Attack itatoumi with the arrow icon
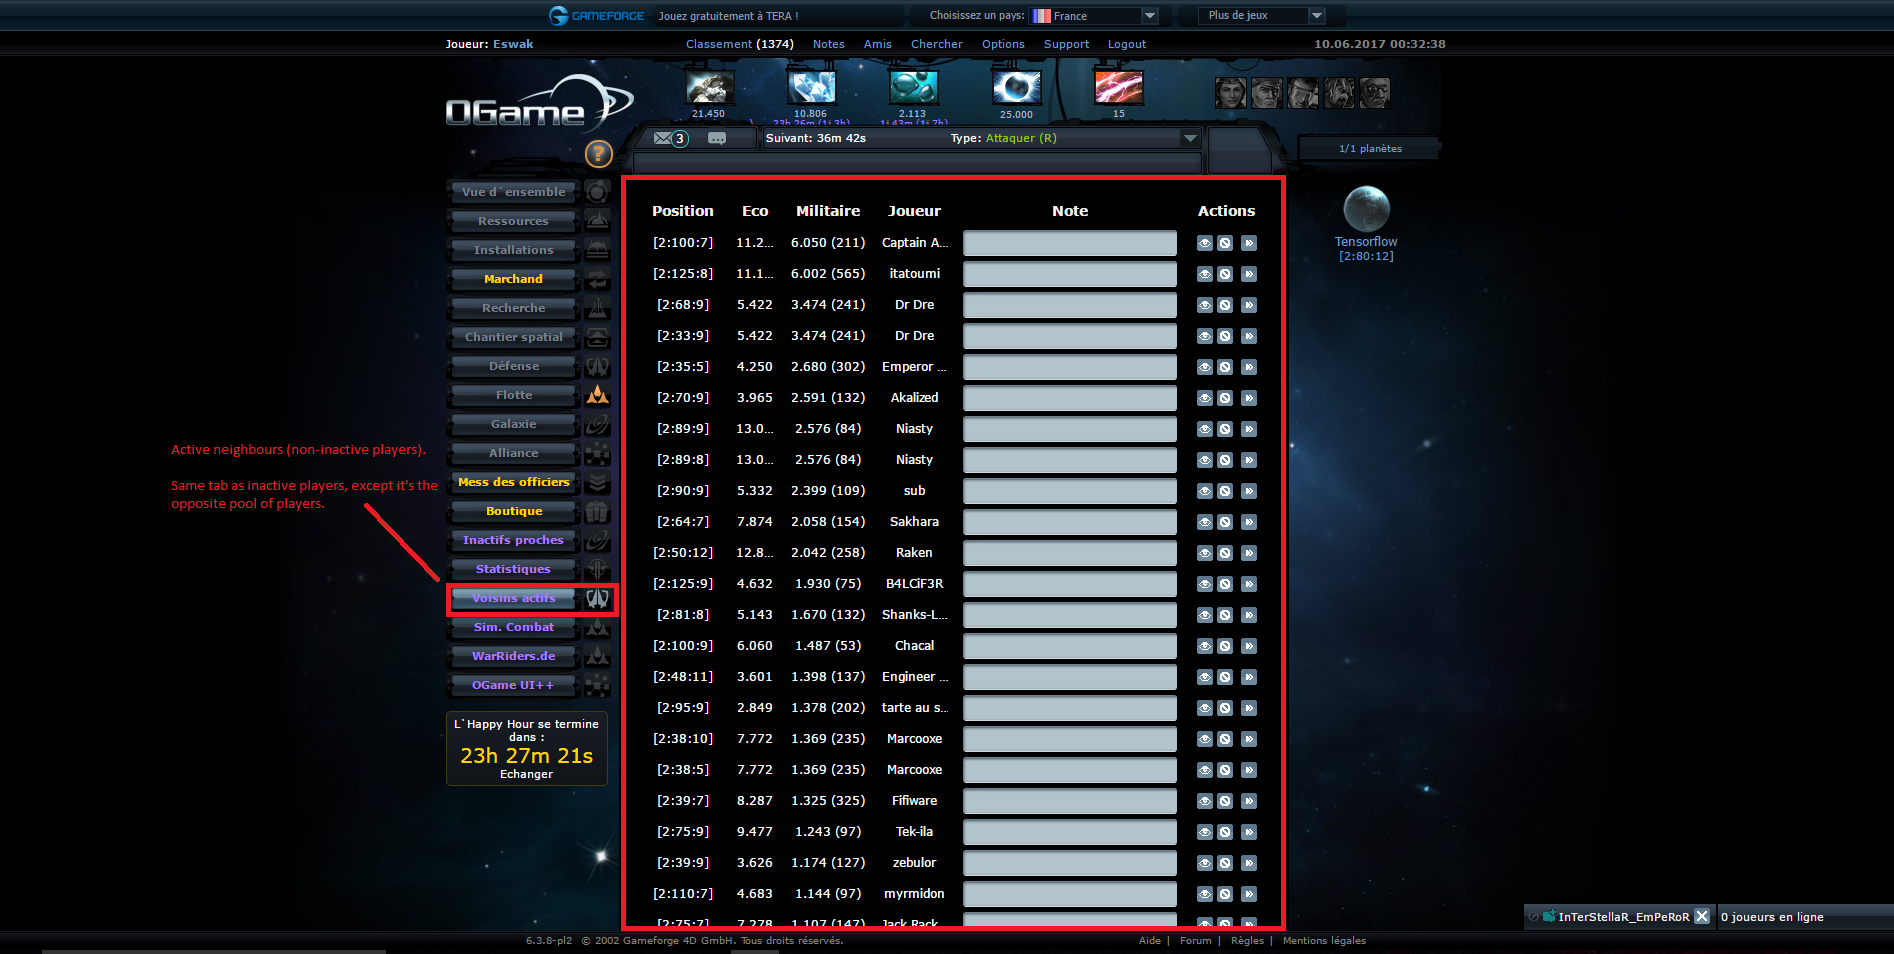This screenshot has height=954, width=1894. [x=1249, y=274]
